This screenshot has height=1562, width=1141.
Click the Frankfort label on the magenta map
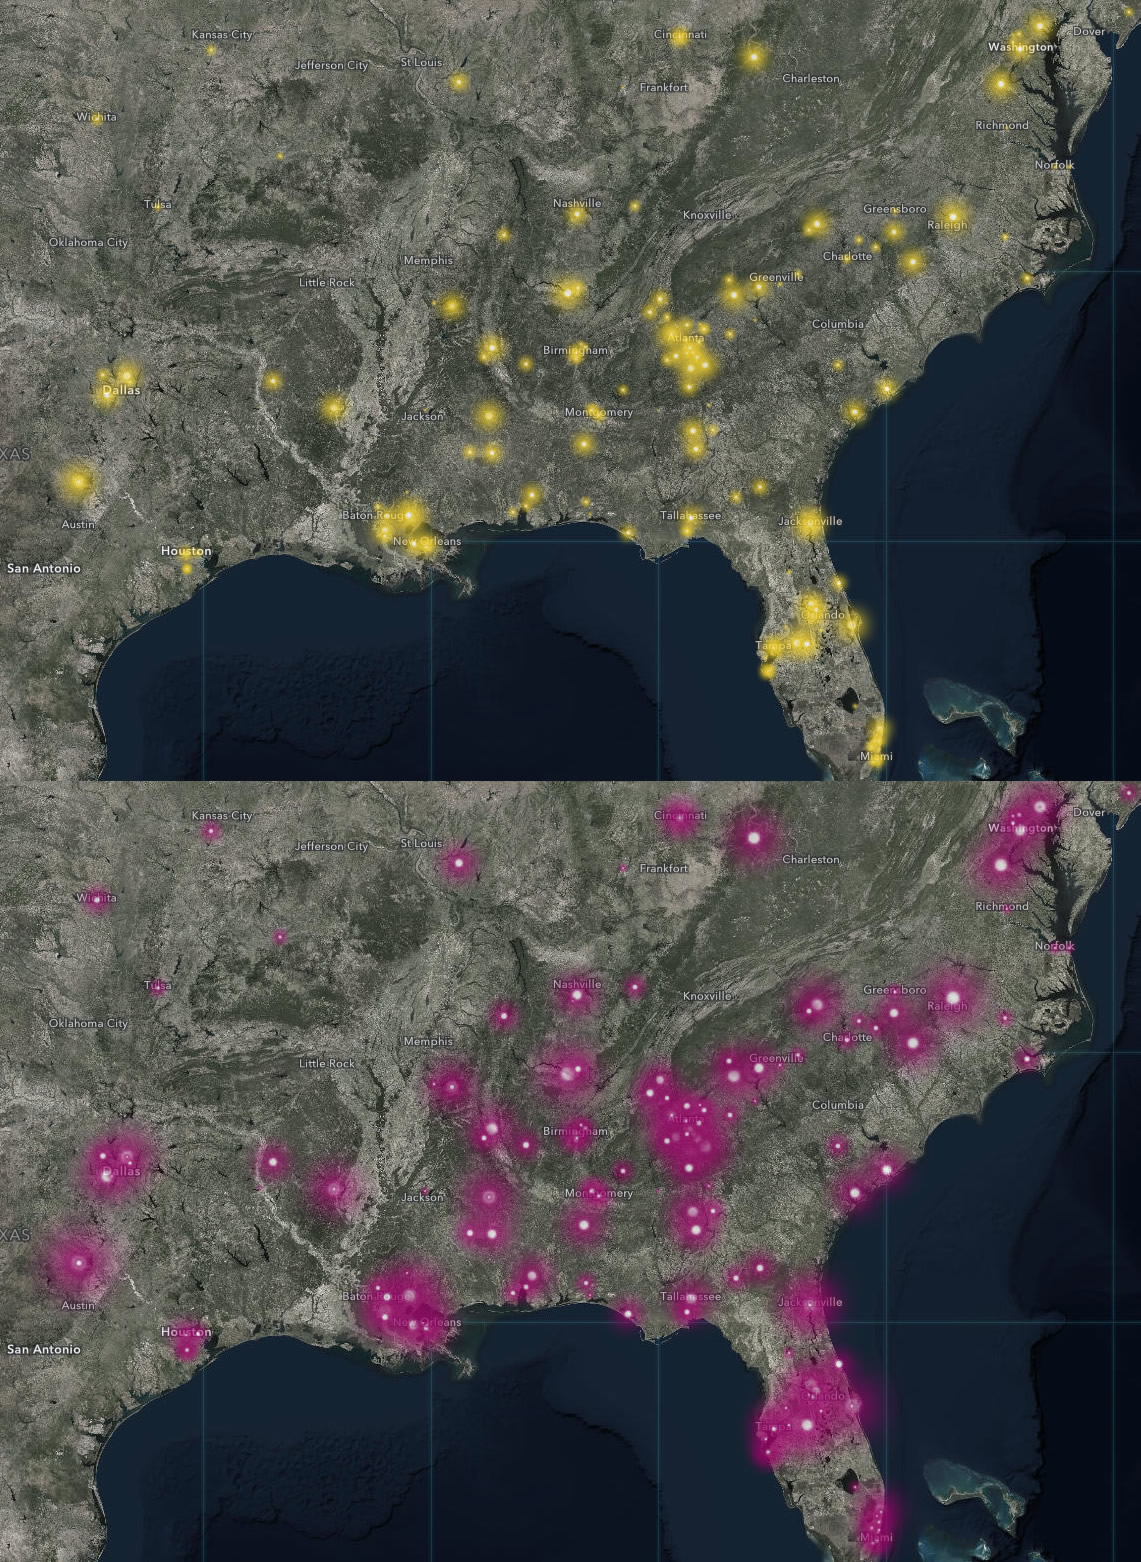click(x=664, y=868)
